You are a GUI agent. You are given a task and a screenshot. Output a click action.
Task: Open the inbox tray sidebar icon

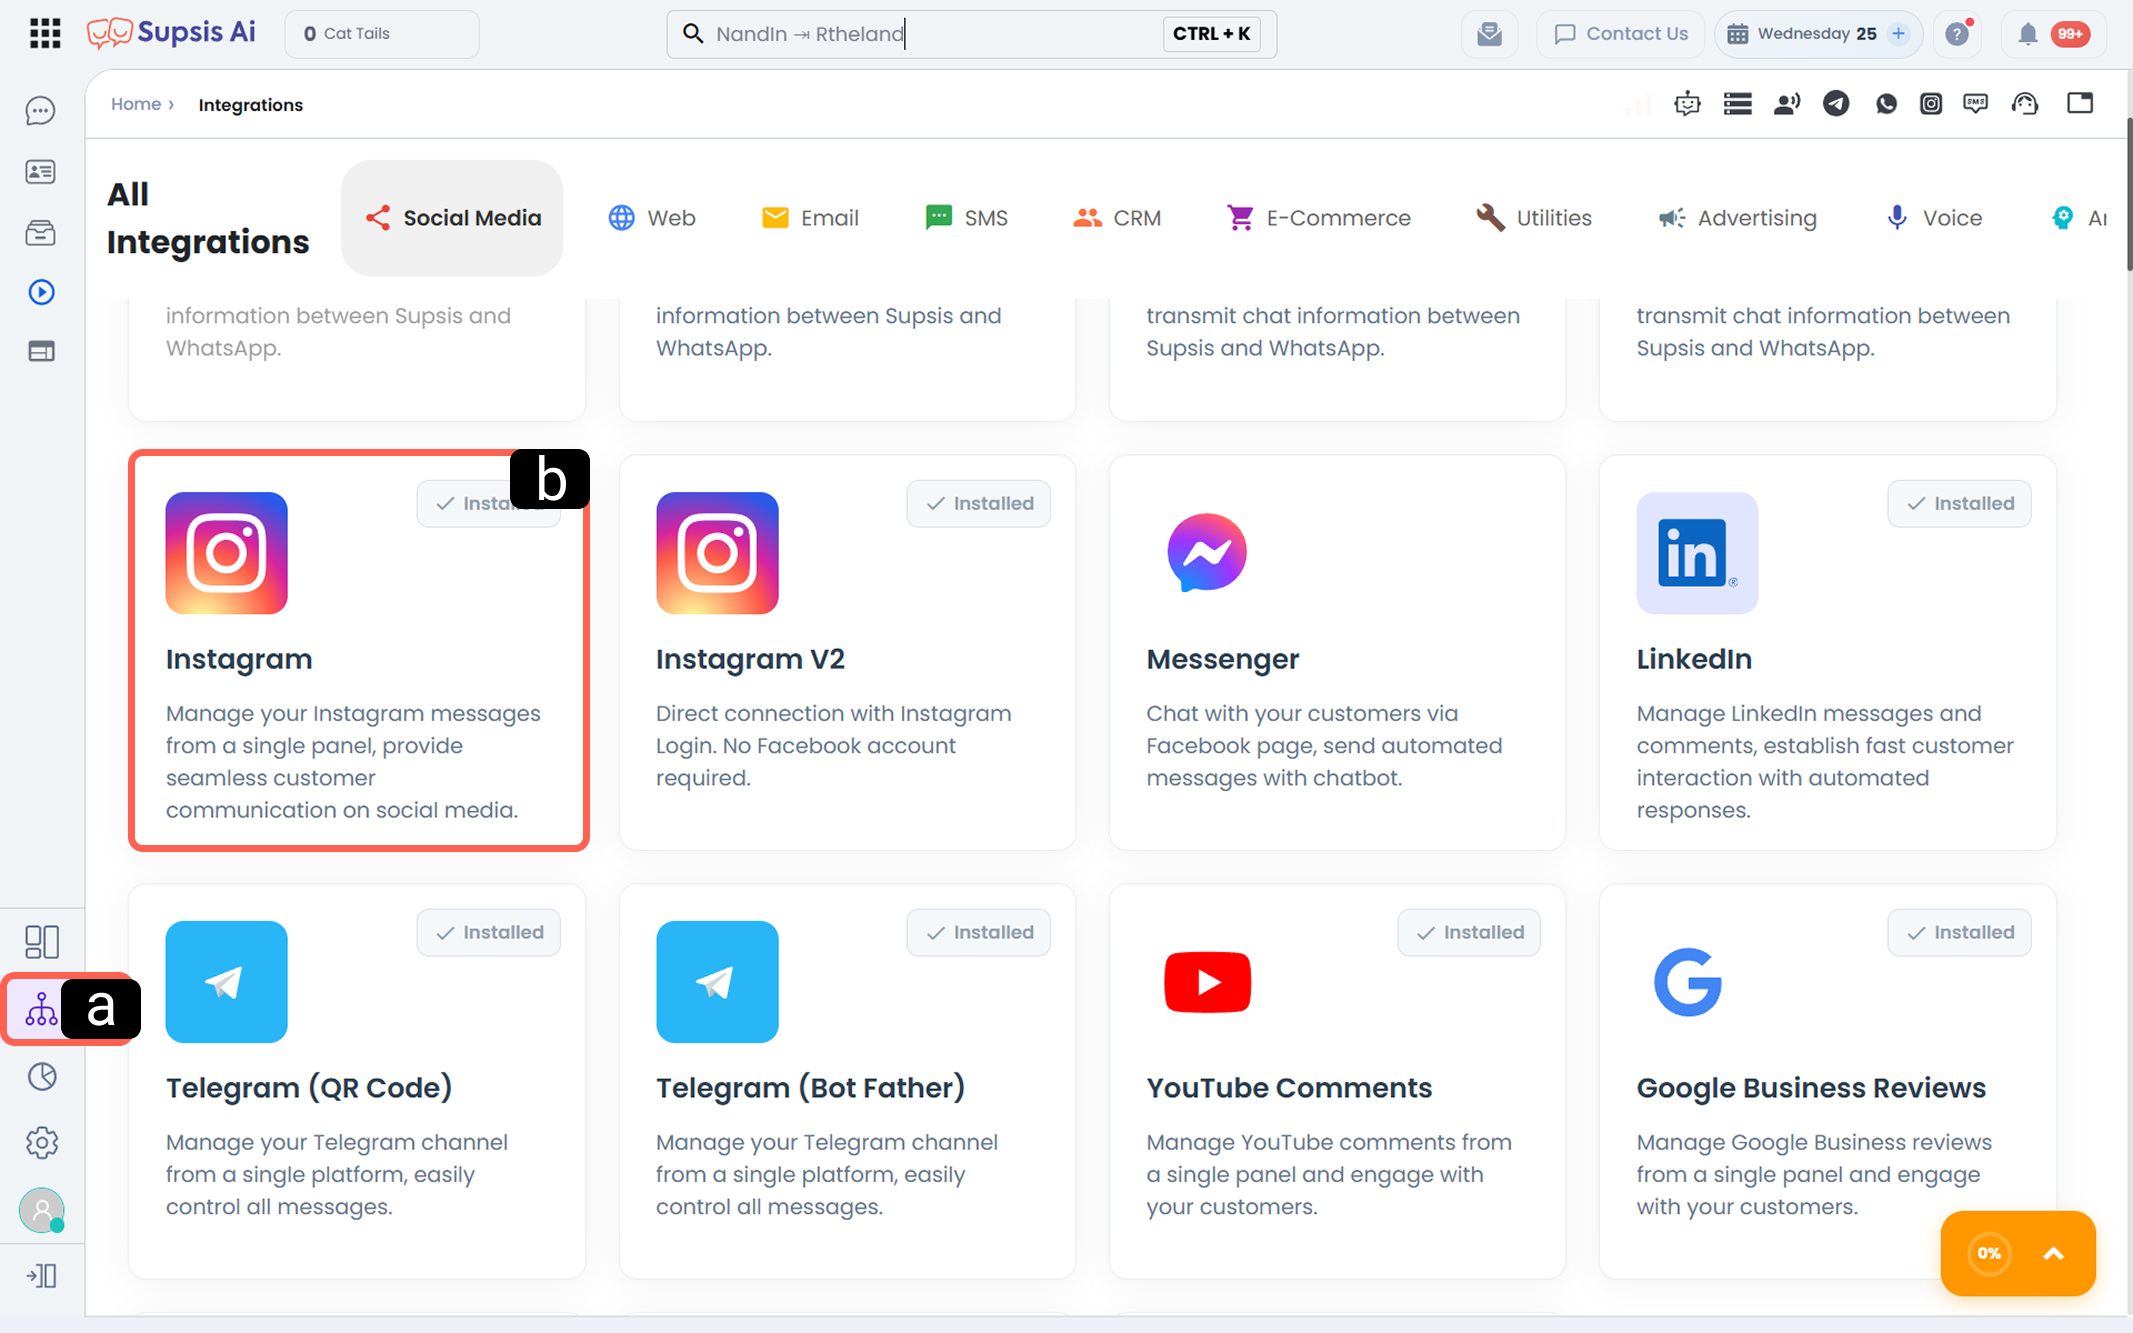point(41,232)
